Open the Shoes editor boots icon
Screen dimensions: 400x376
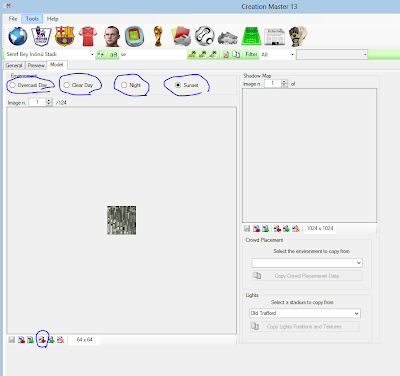click(x=228, y=38)
